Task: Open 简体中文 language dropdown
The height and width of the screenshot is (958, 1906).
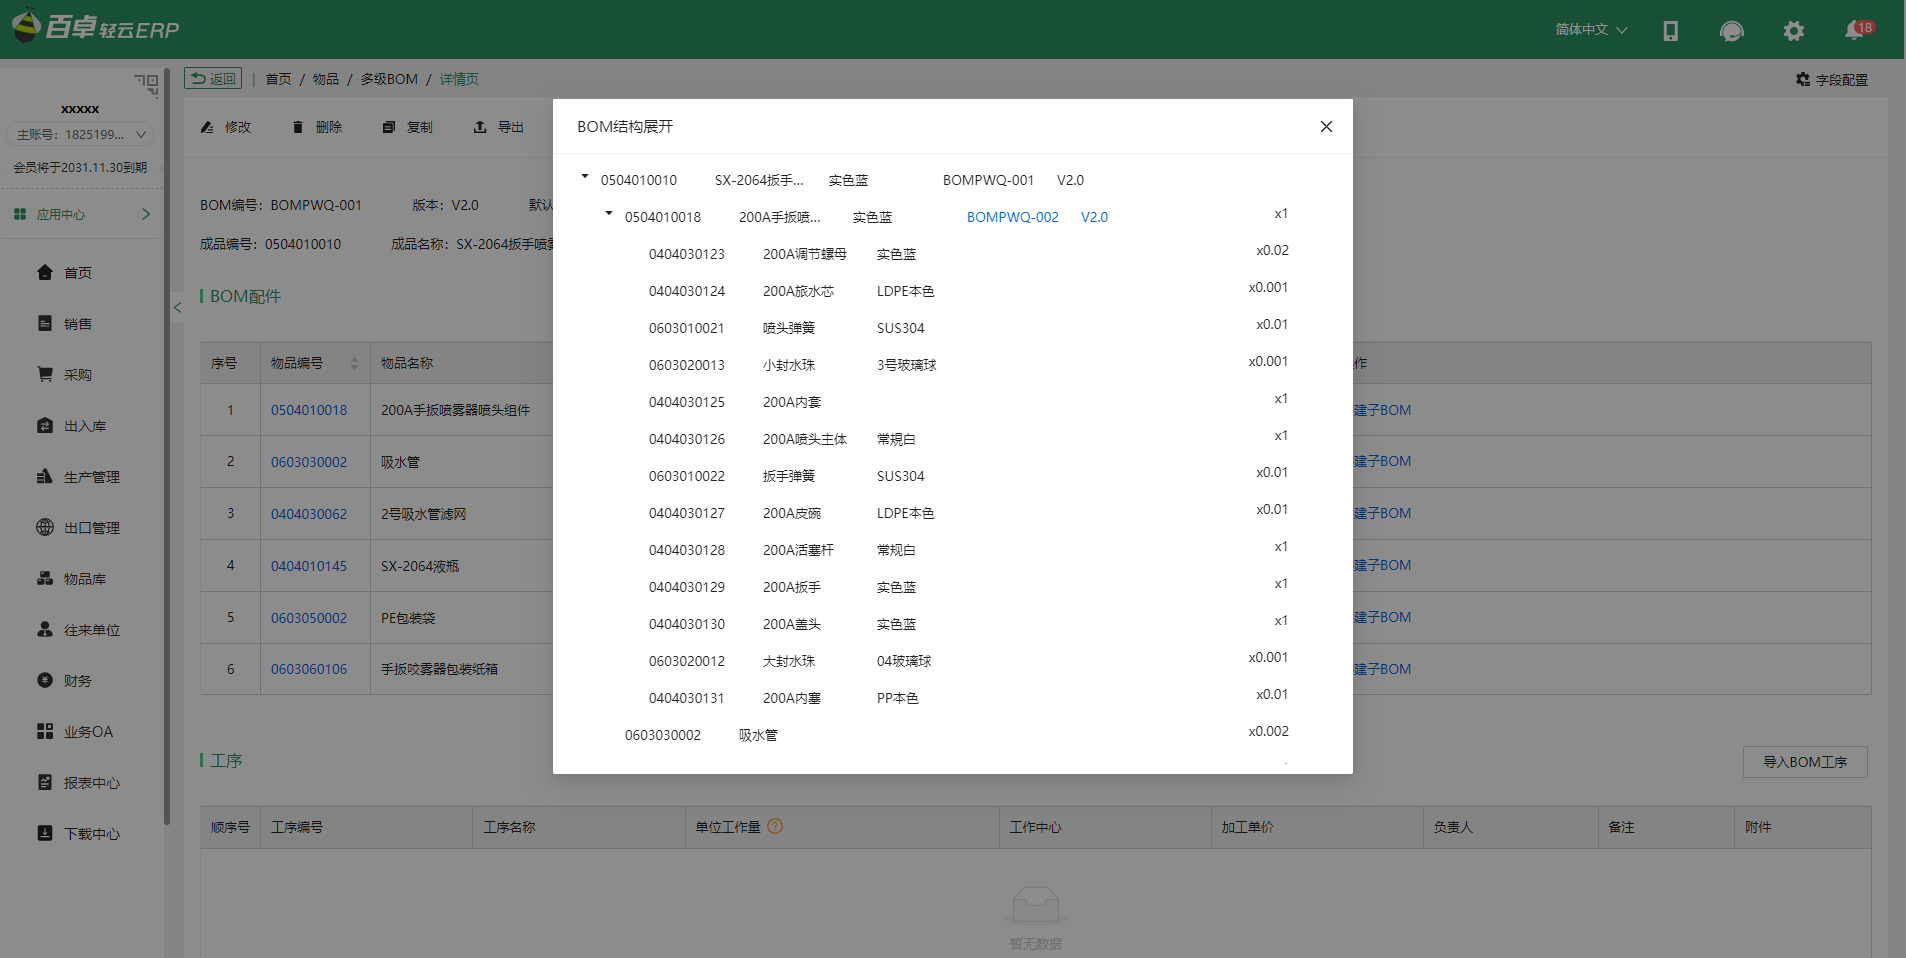Action: click(x=1591, y=30)
